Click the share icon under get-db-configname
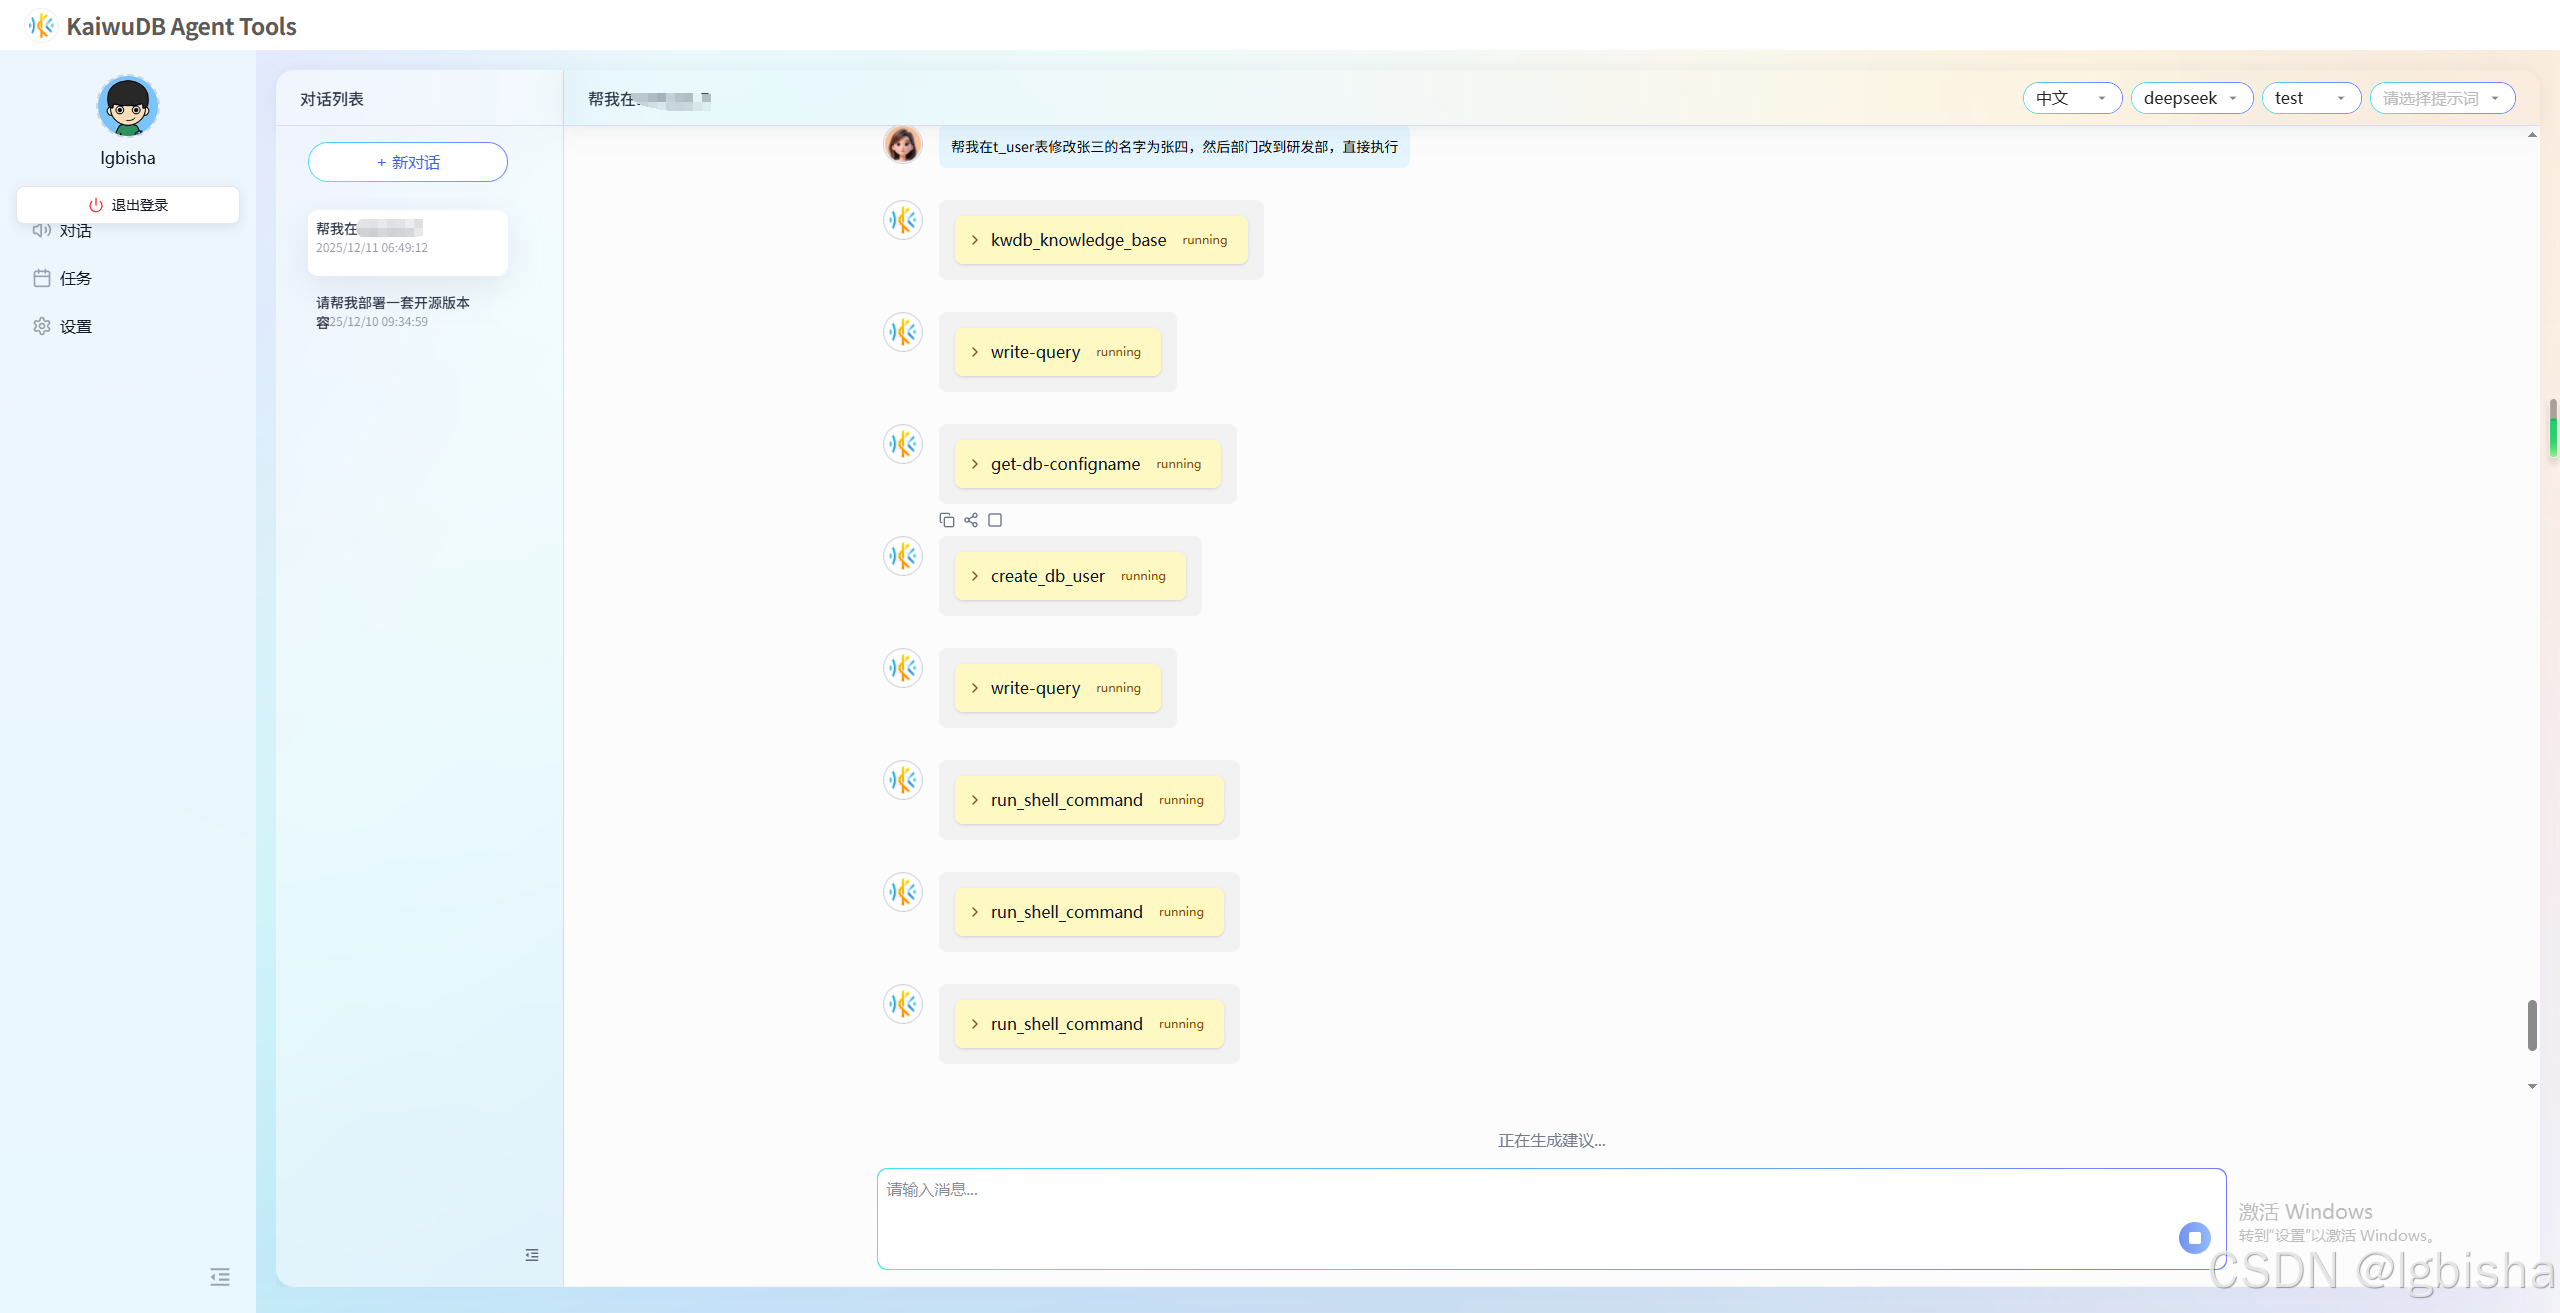This screenshot has height=1313, width=2560. coord(970,520)
